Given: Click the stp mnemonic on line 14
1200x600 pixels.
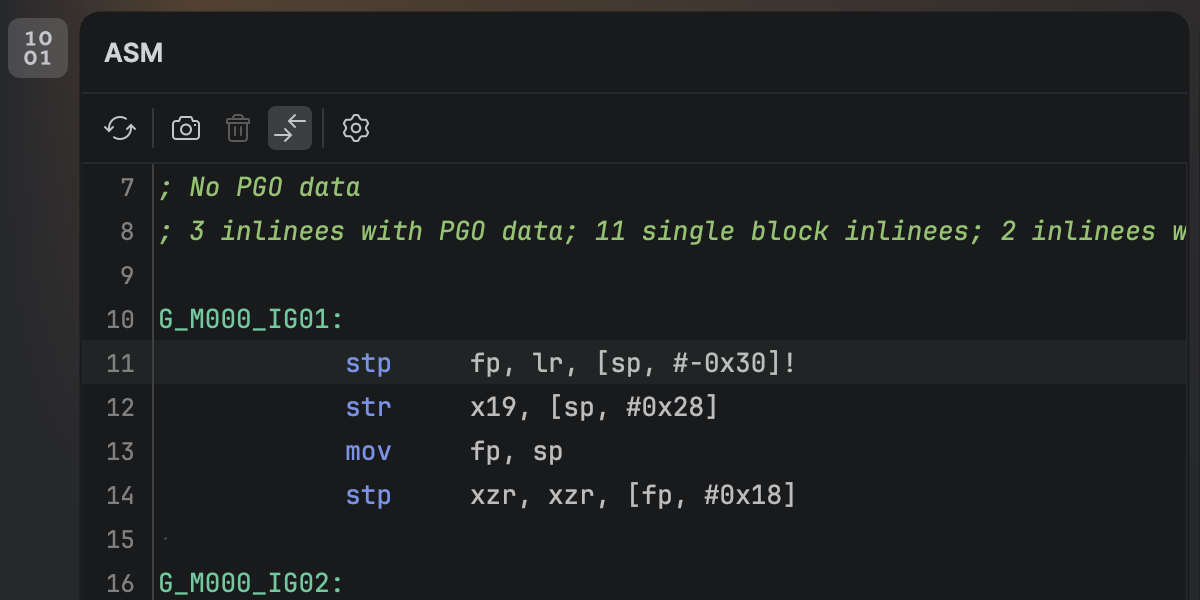Looking at the screenshot, I should tap(368, 495).
